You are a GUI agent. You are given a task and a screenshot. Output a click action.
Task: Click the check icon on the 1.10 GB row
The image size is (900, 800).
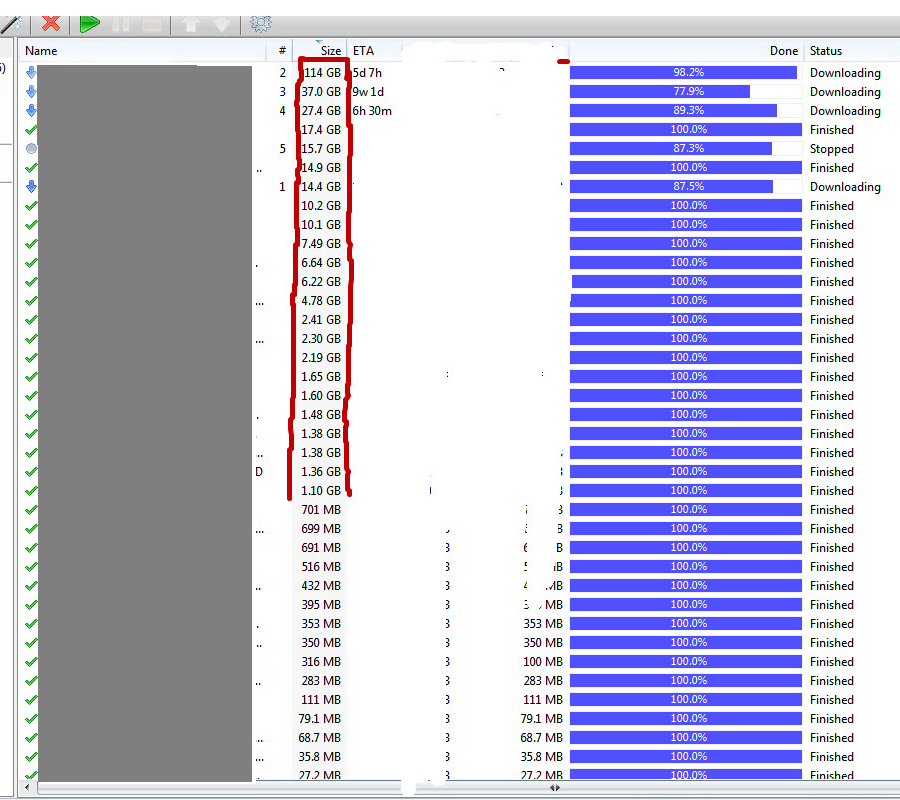tap(32, 491)
